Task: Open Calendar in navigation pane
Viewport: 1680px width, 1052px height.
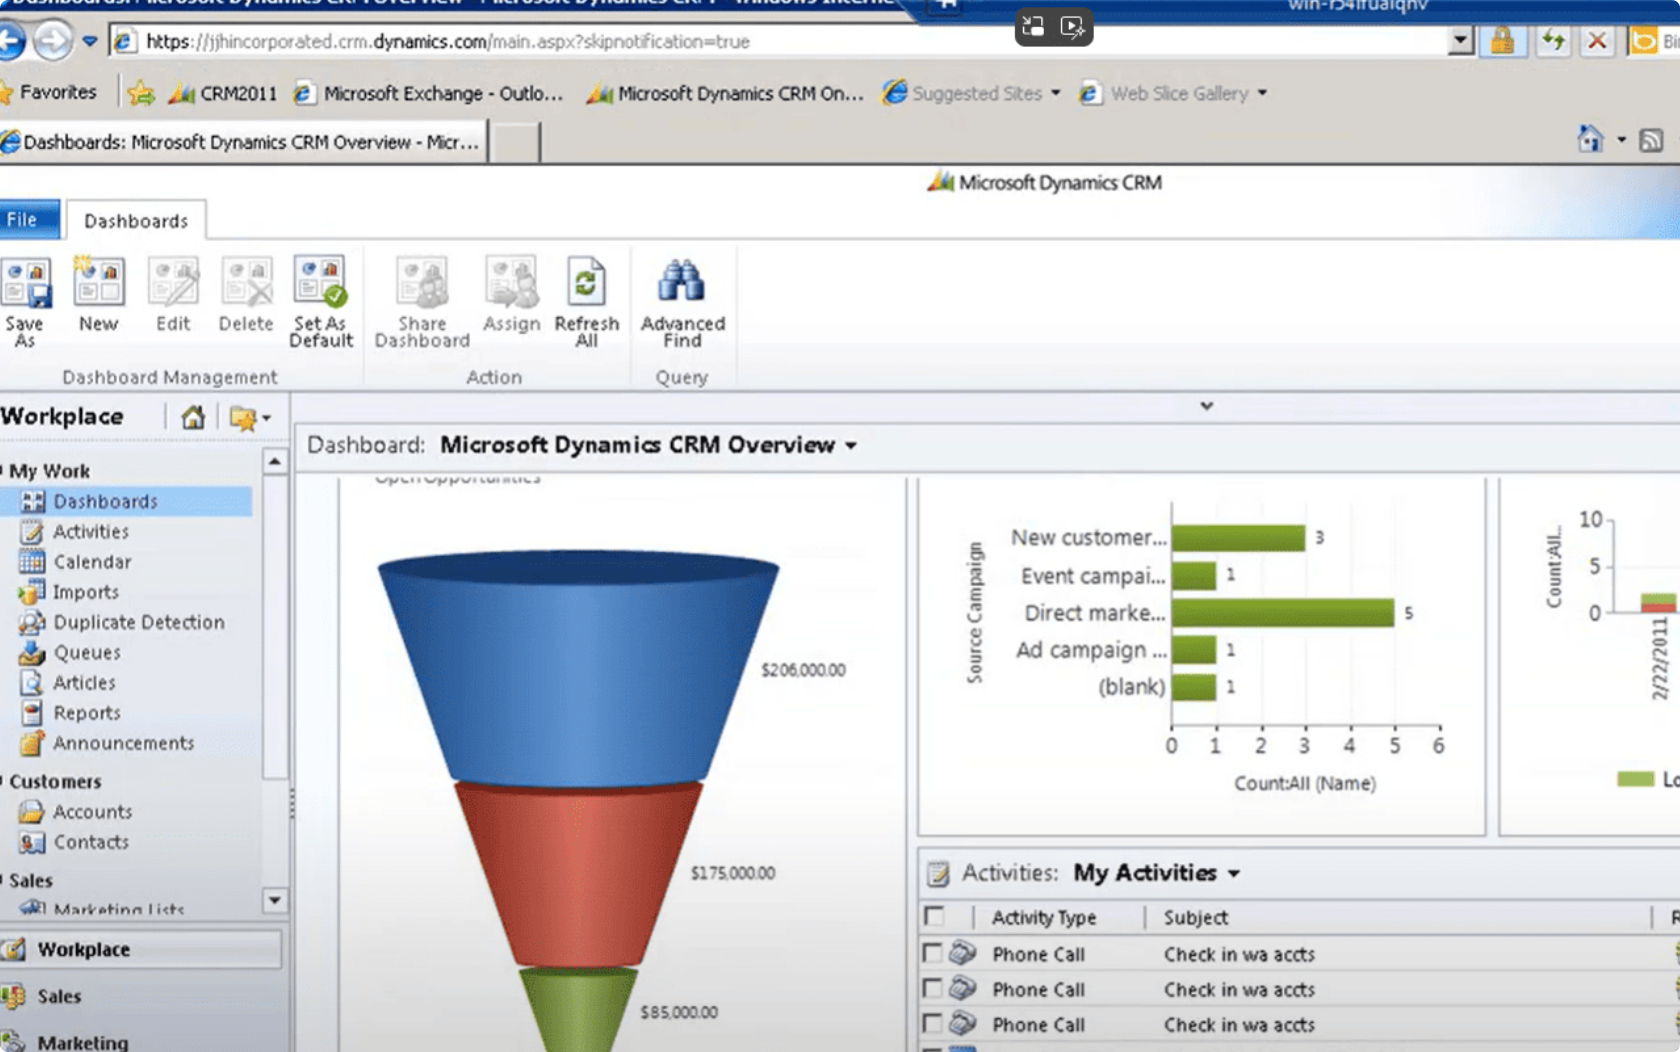Action: pos(92,562)
